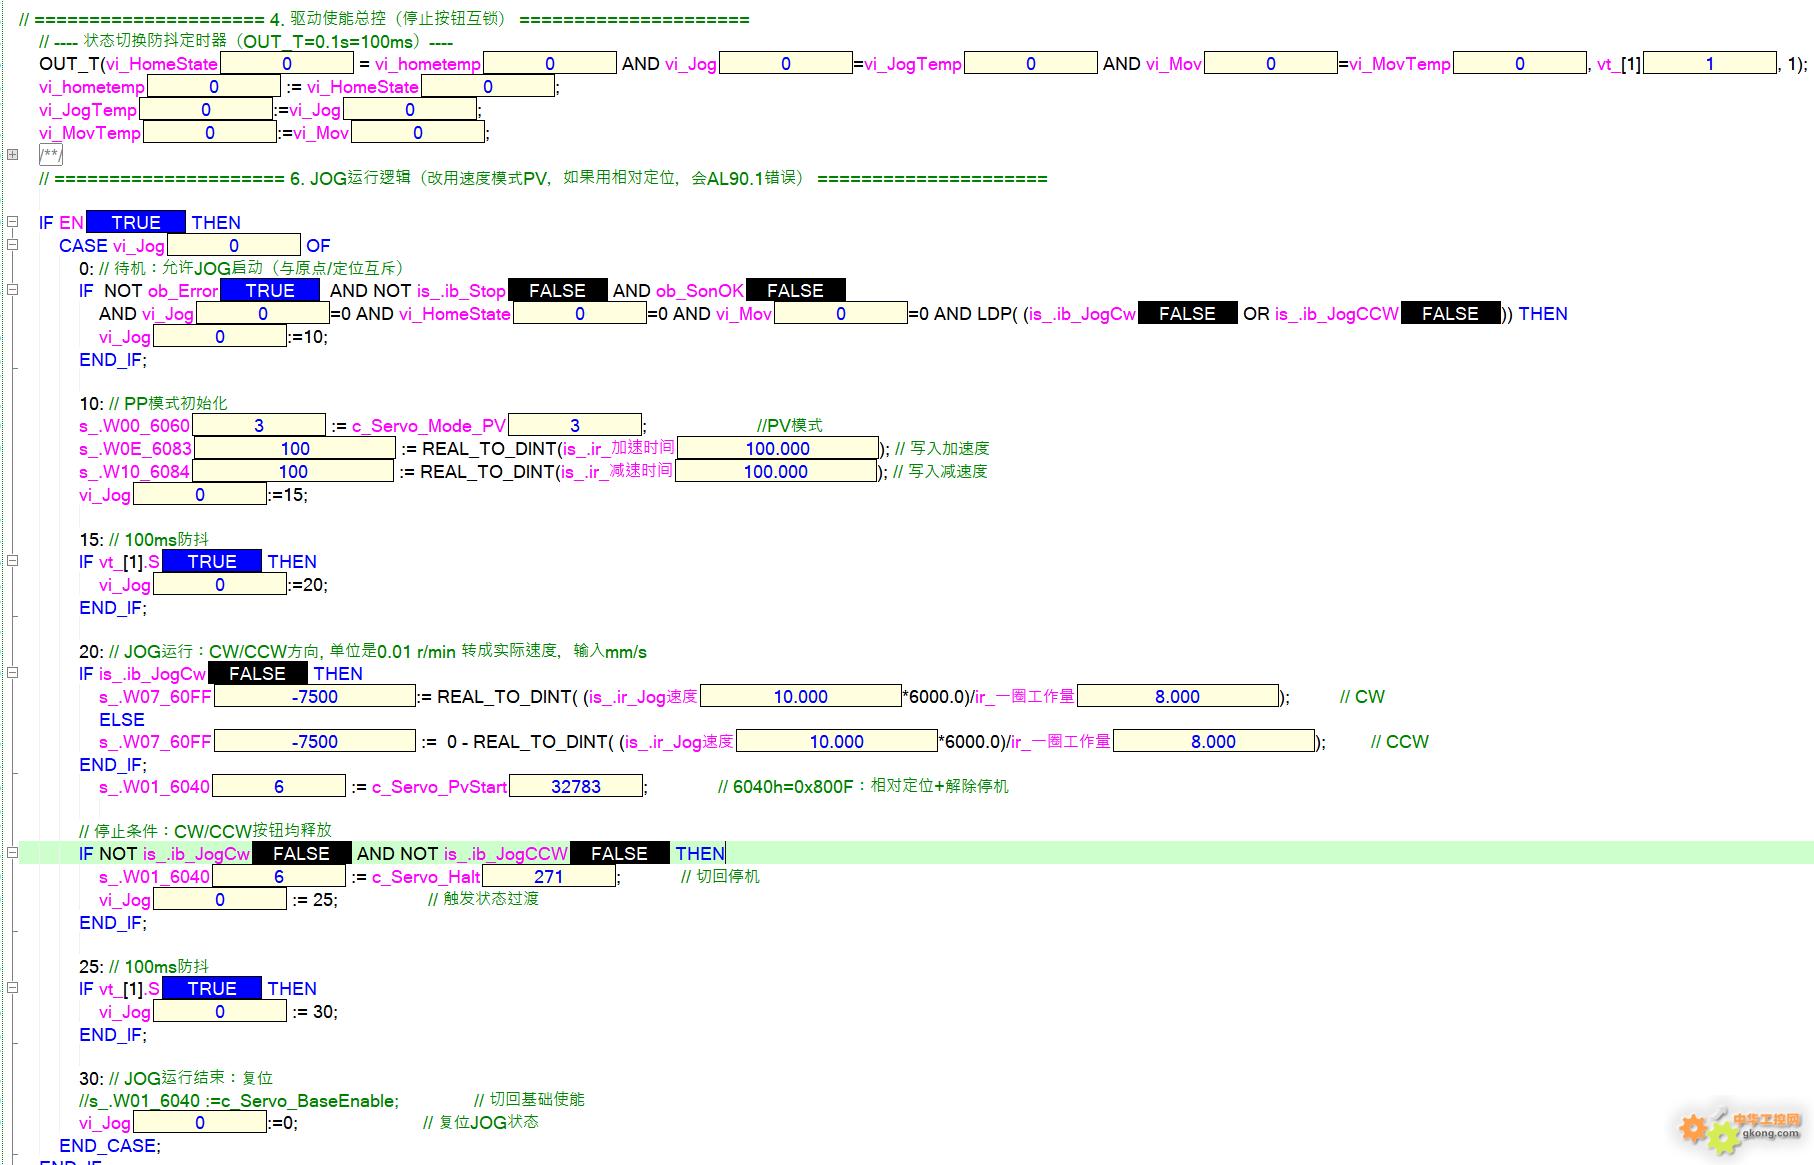Screen dimensions: 1814x1165
Task: Click the c_Servo_PvStart value 32783
Action: click(x=576, y=786)
